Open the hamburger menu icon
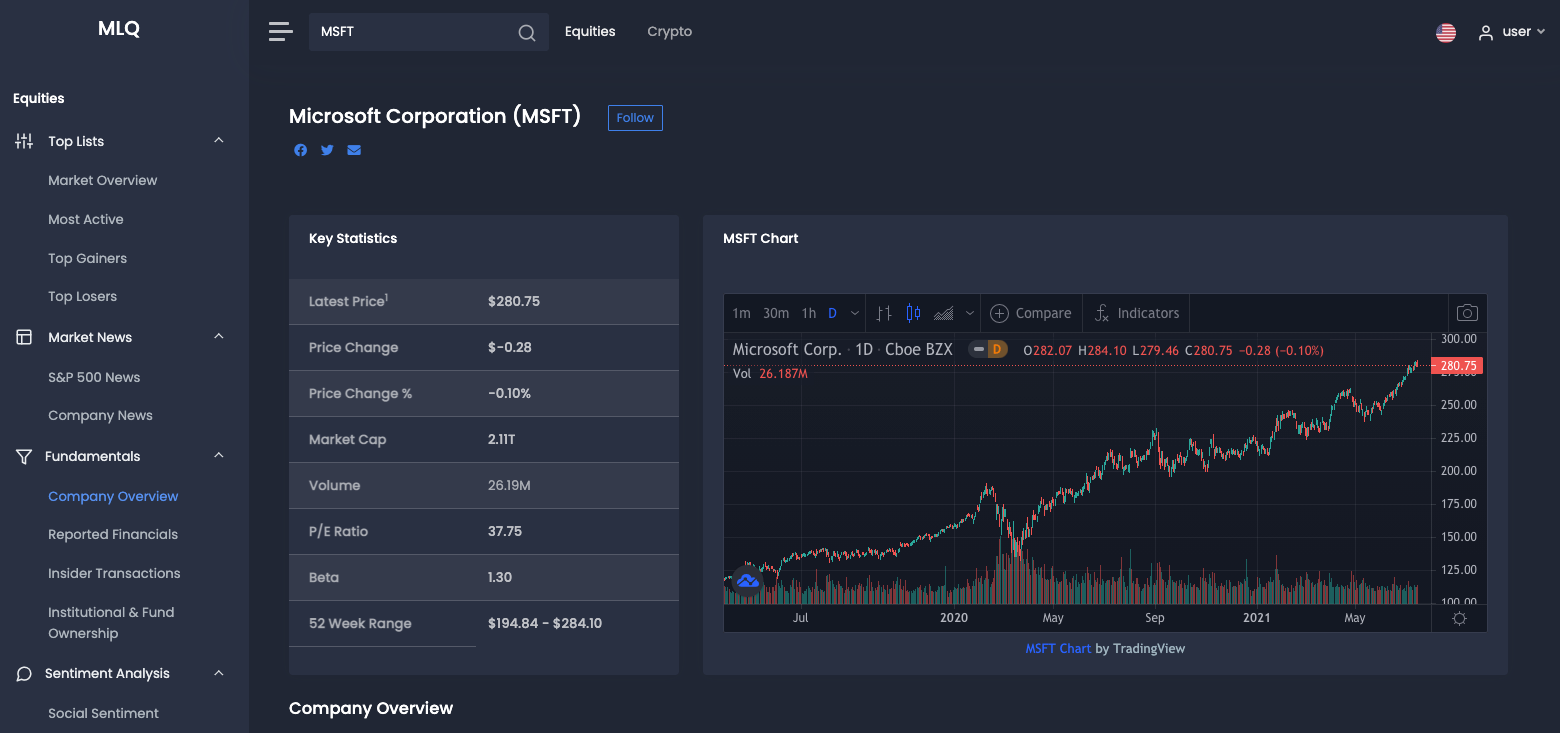 [281, 32]
